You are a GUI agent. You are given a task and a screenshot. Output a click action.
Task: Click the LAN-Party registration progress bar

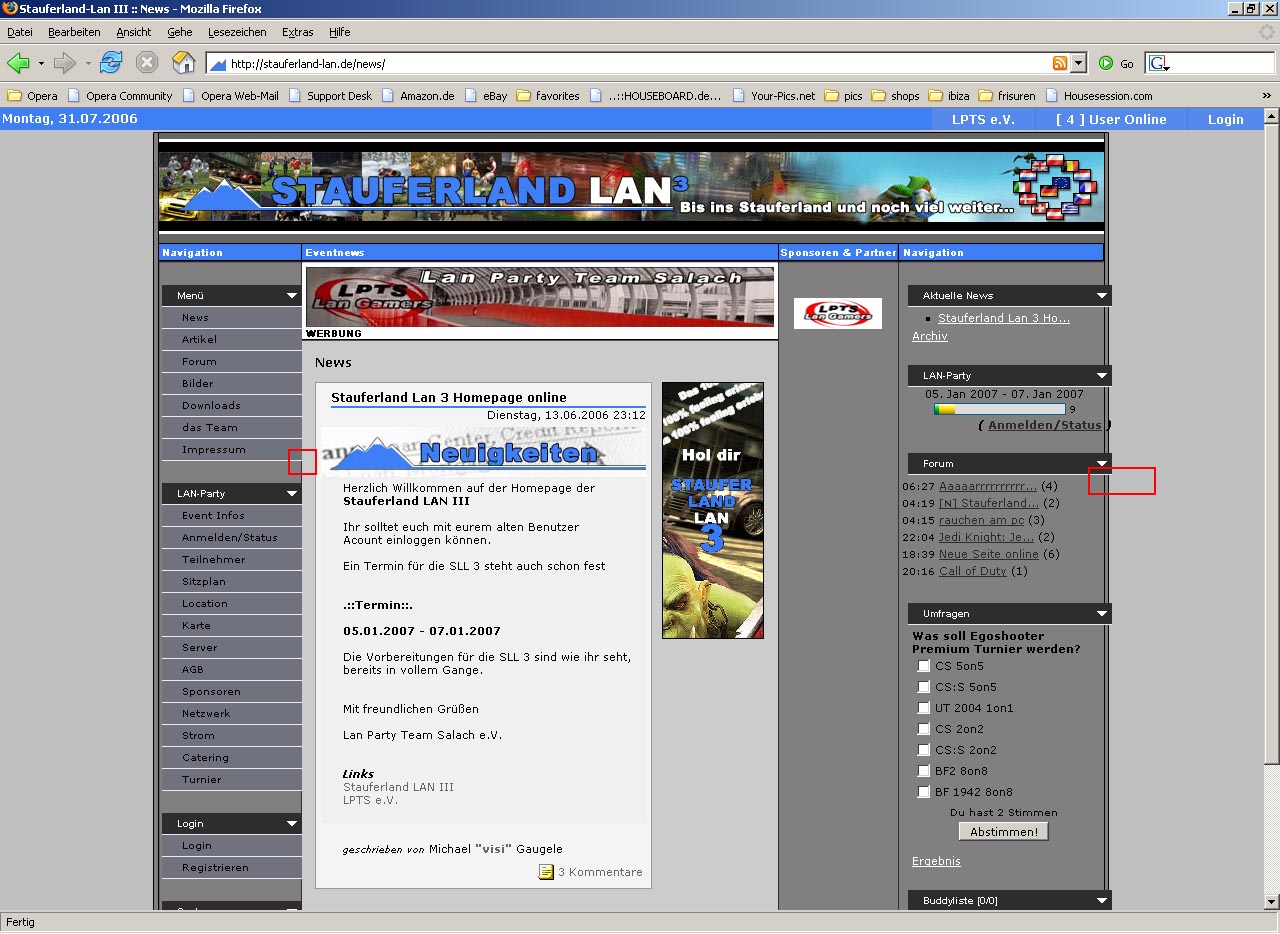[999, 409]
